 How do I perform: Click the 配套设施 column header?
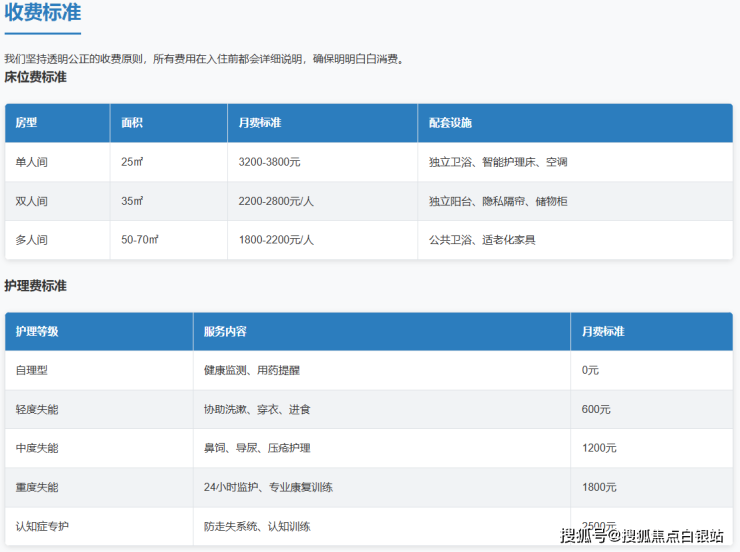[450, 123]
